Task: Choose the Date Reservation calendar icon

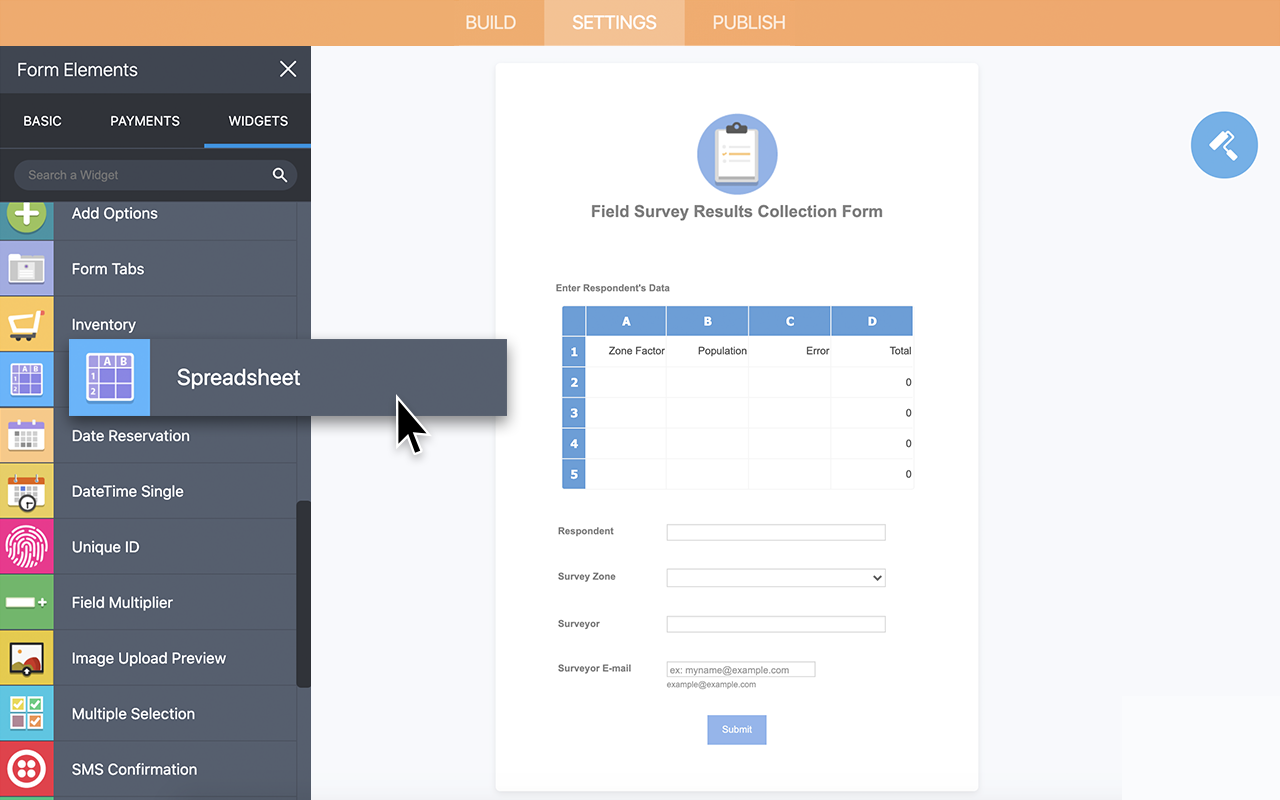Action: coord(27,436)
